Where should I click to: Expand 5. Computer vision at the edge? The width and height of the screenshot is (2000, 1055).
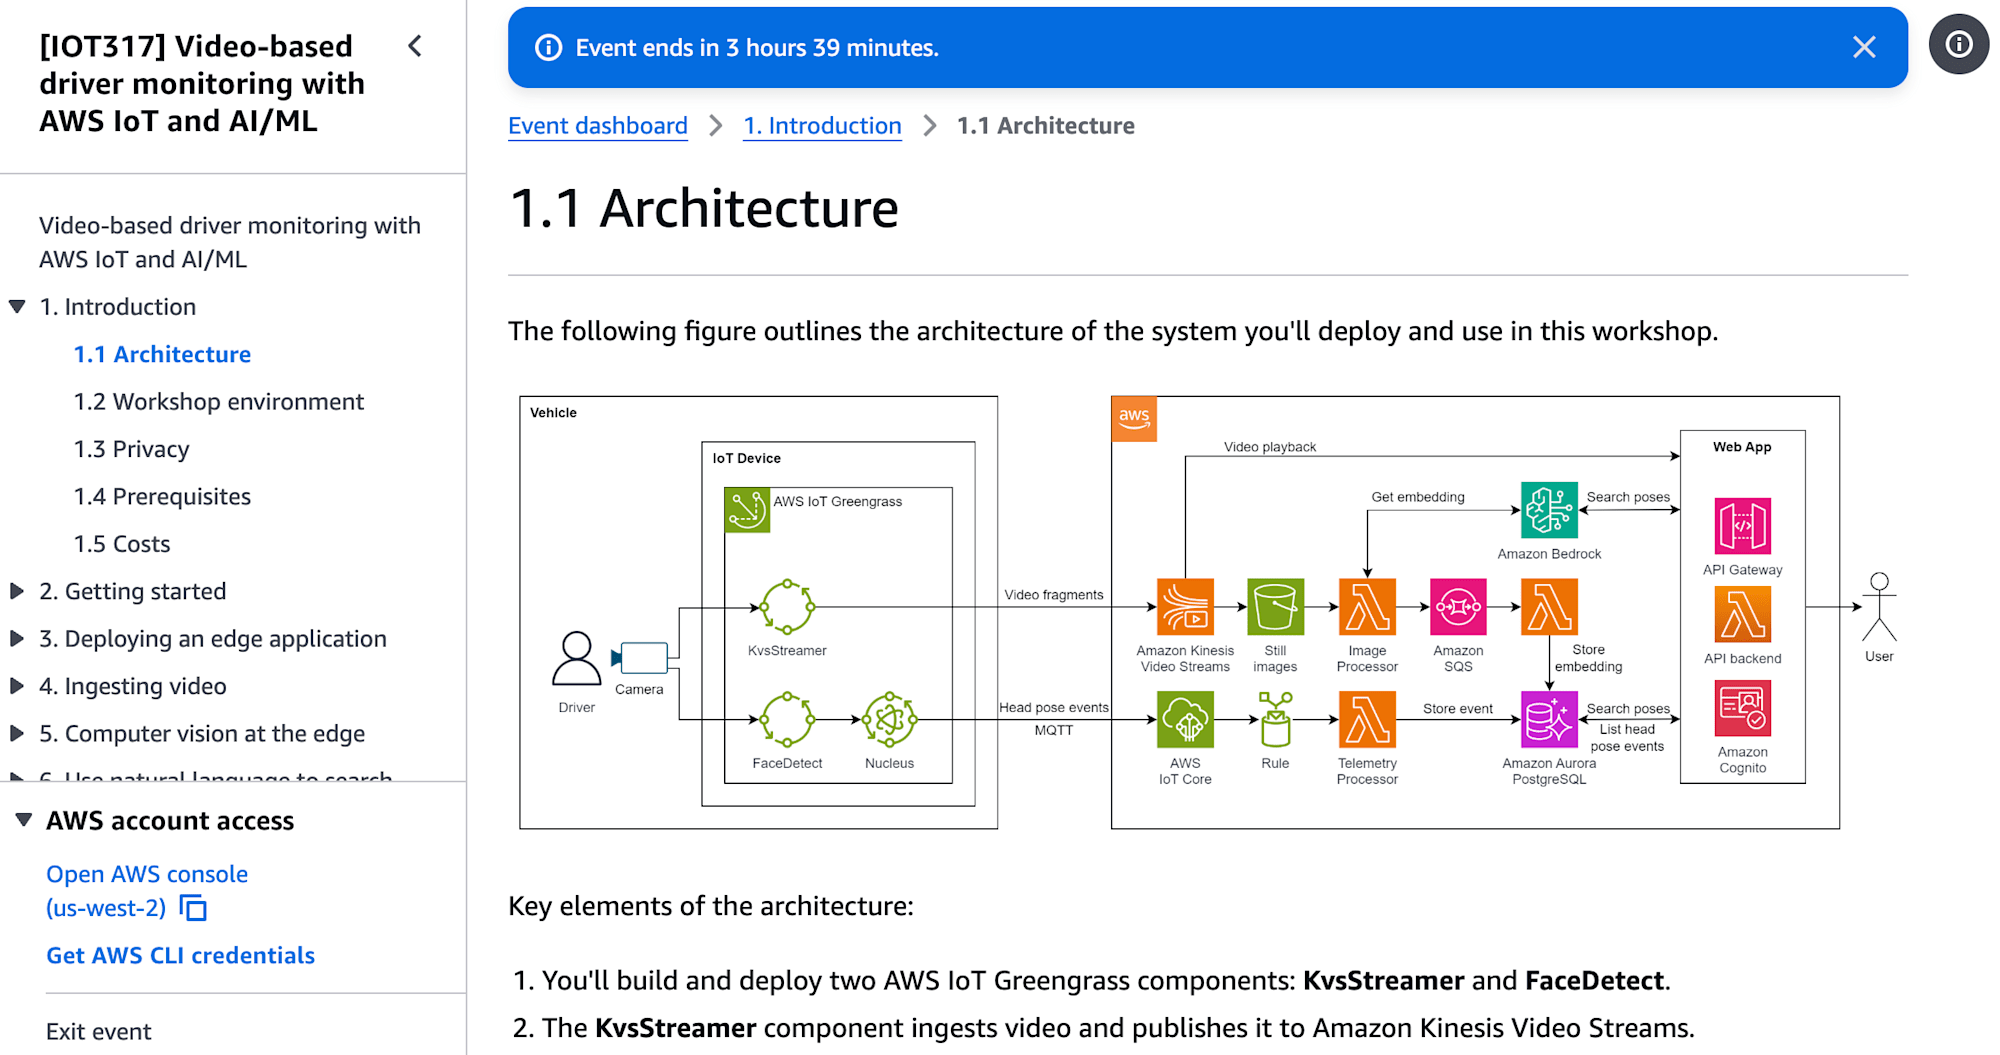17,733
